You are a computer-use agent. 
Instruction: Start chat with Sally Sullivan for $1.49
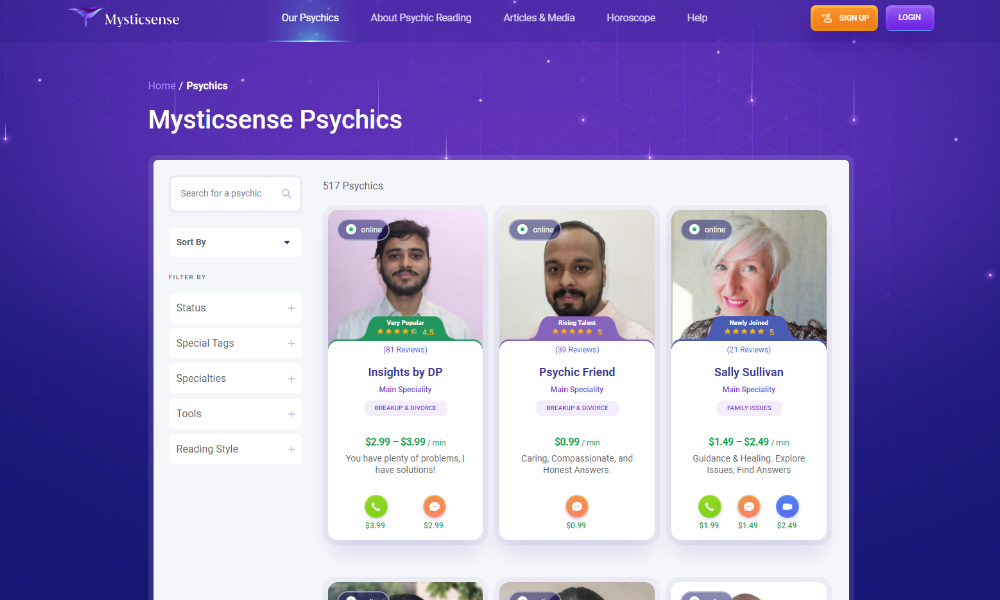749,507
